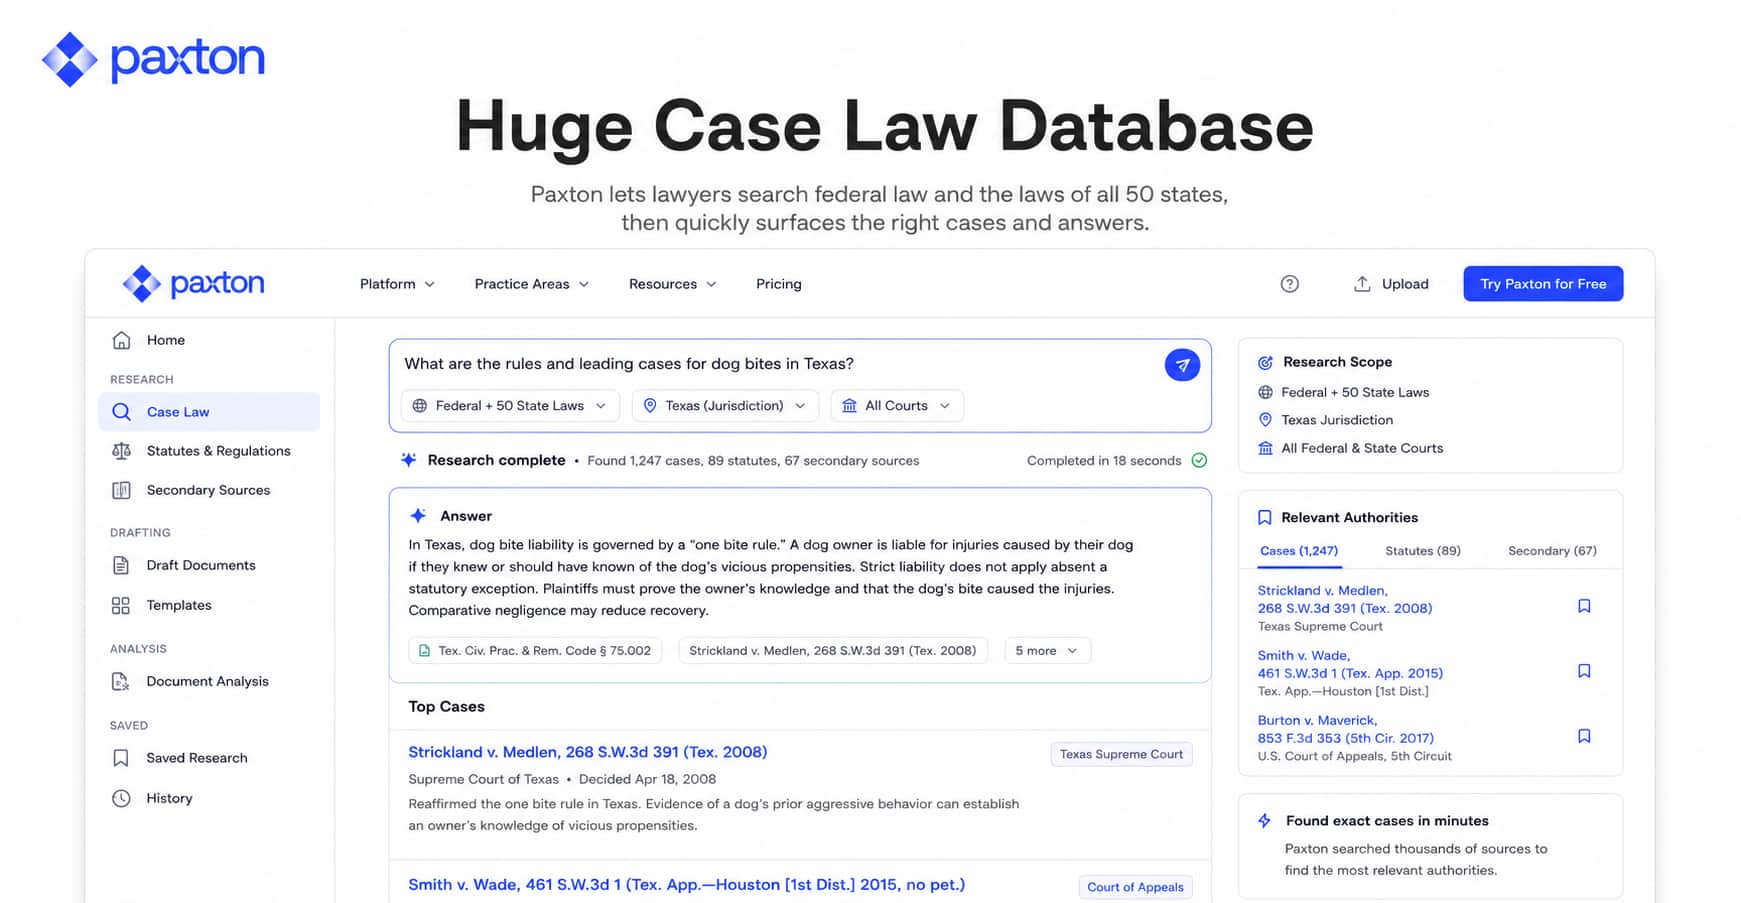Open the help question mark icon

coord(1289,284)
